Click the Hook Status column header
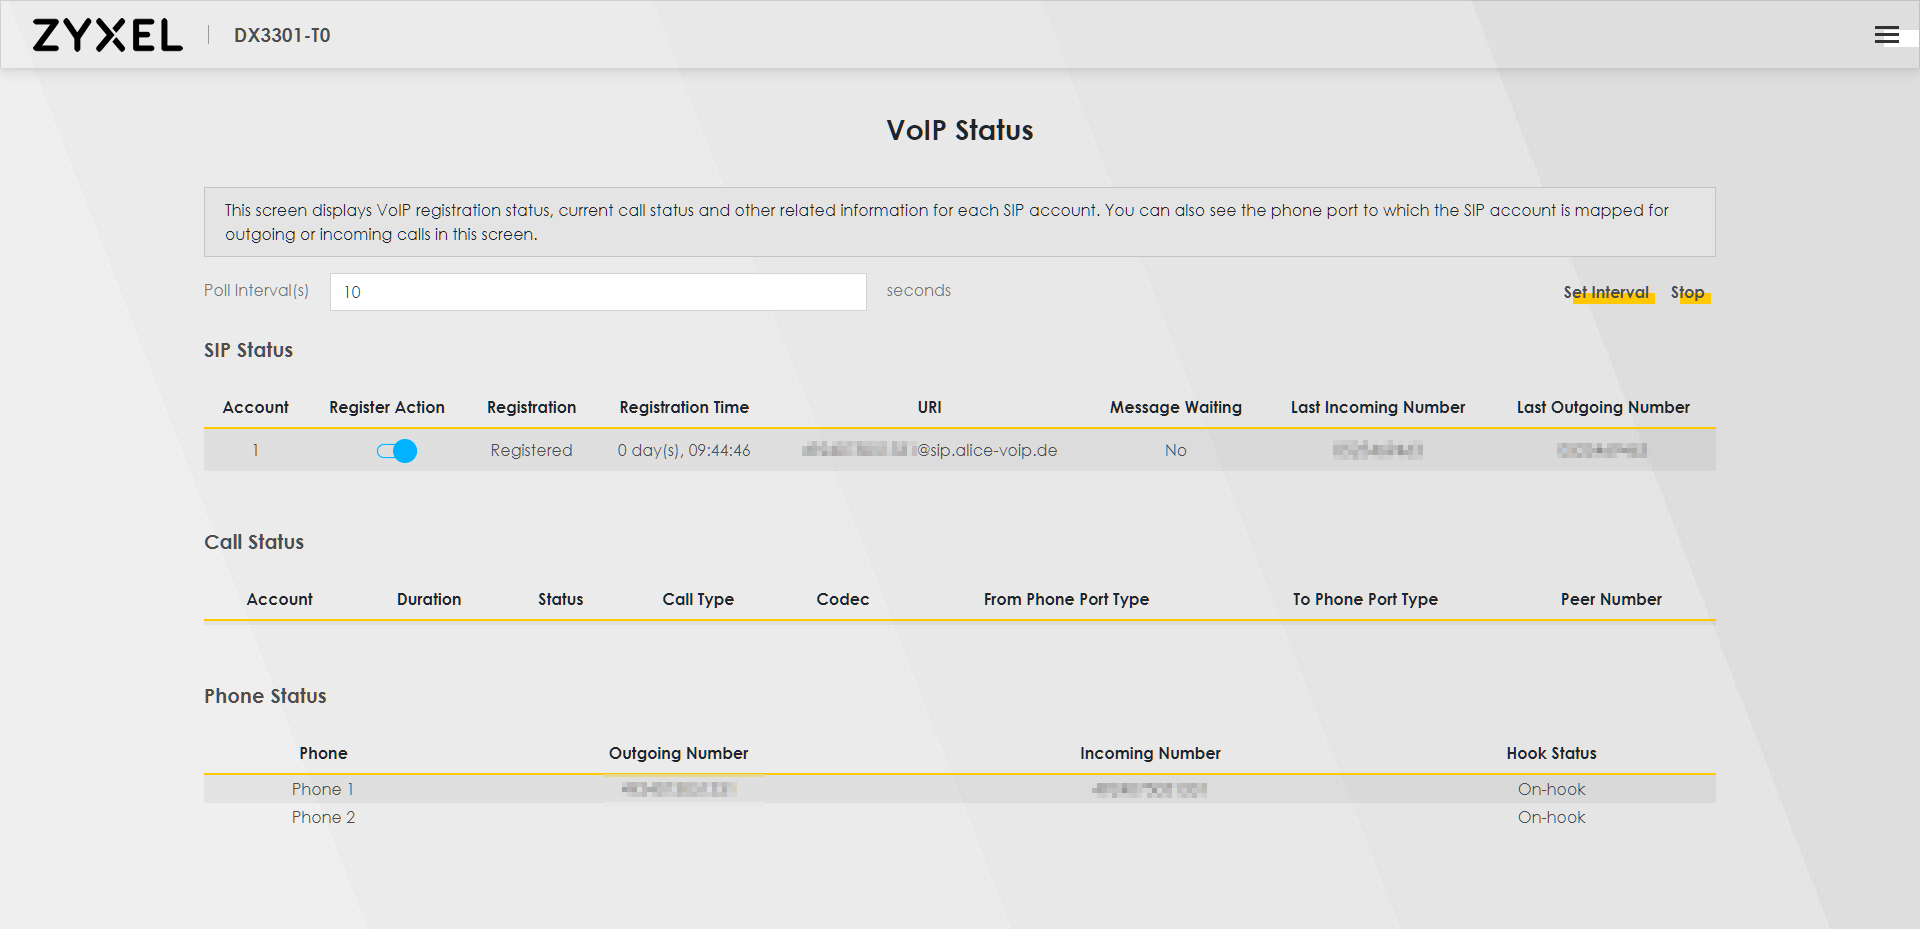 tap(1551, 753)
